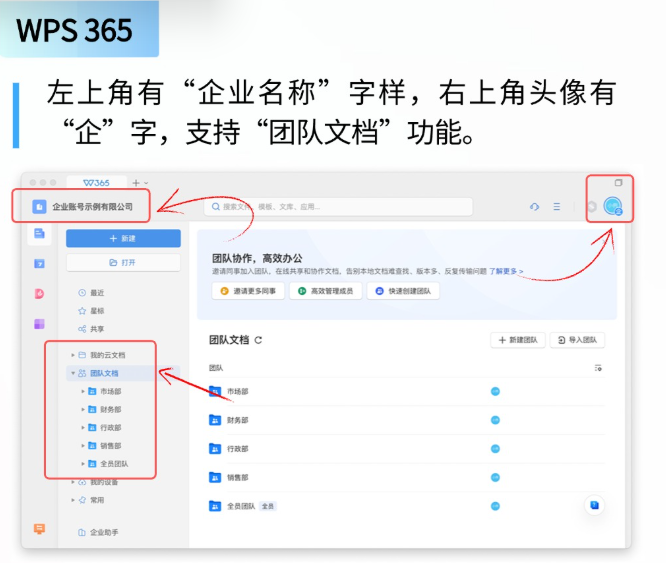The image size is (666, 563).
Task: Open 企业助手 at sidebar bottom
Action: pyautogui.click(x=99, y=532)
